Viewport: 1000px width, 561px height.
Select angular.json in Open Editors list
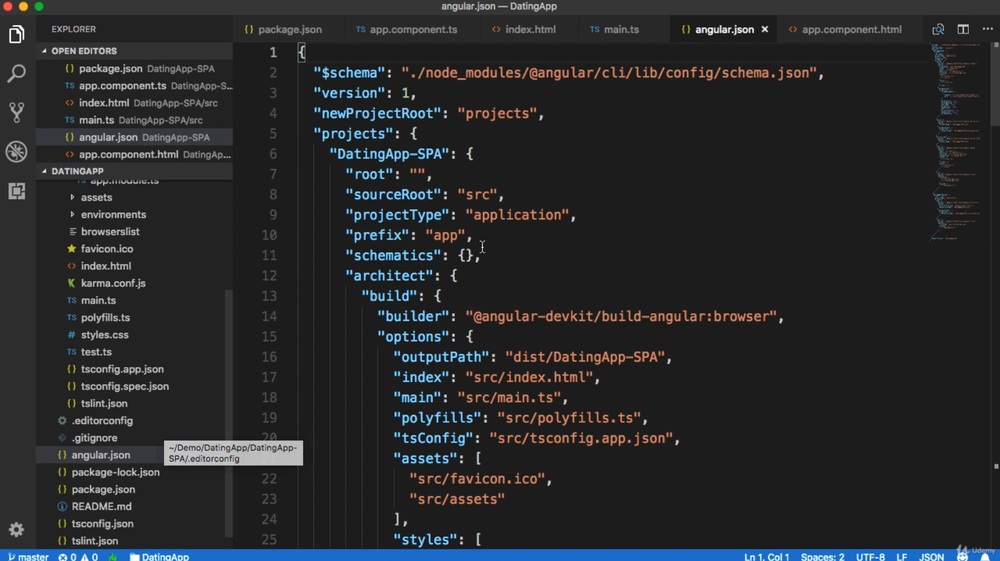(134, 137)
